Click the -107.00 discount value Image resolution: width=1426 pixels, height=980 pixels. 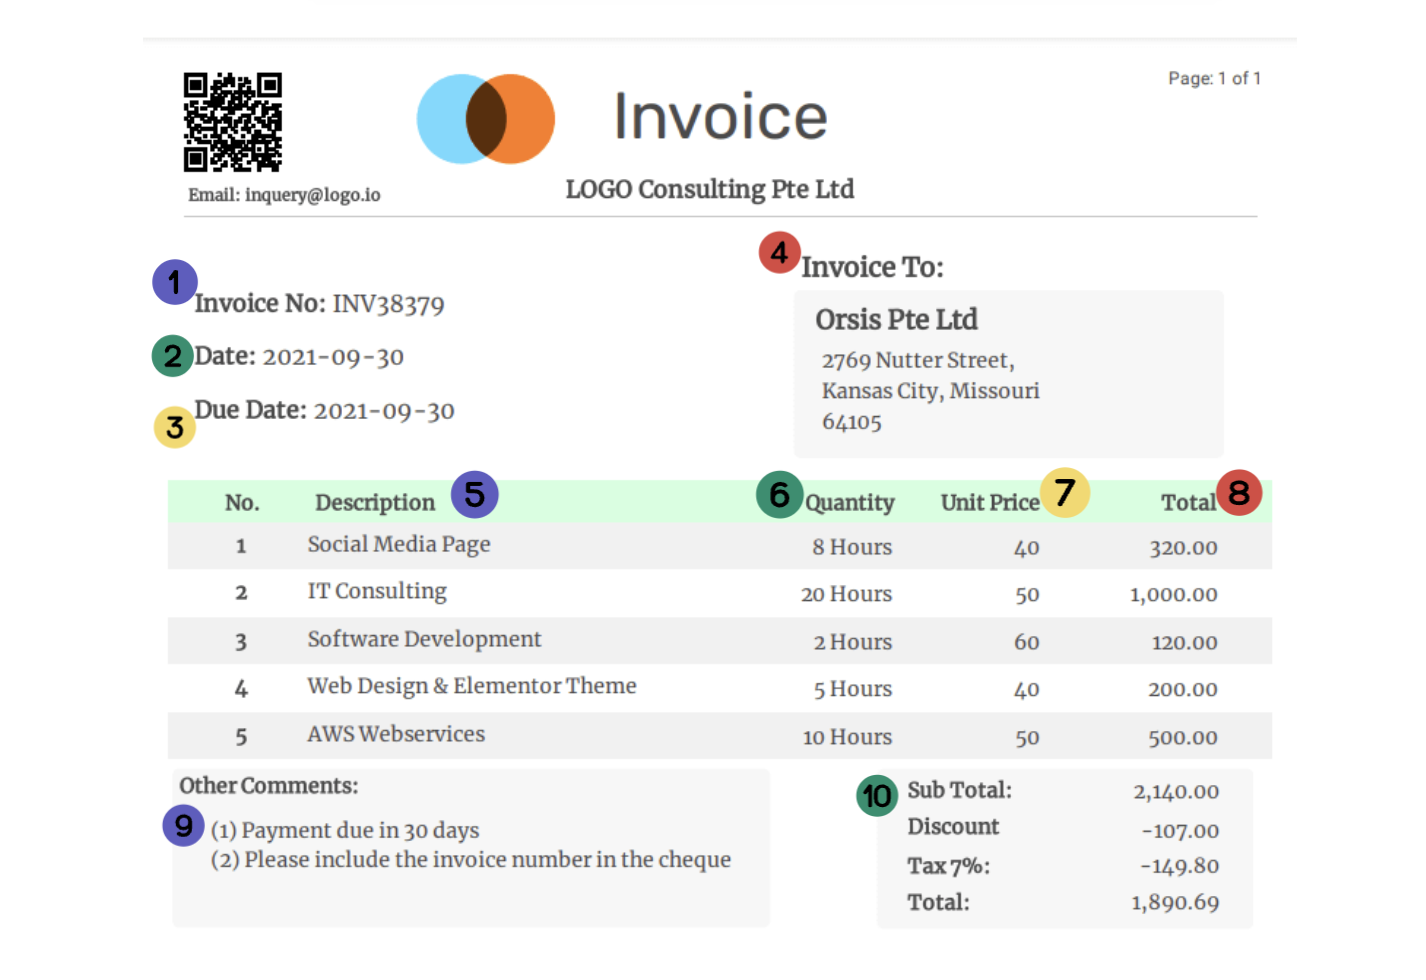1180,830
